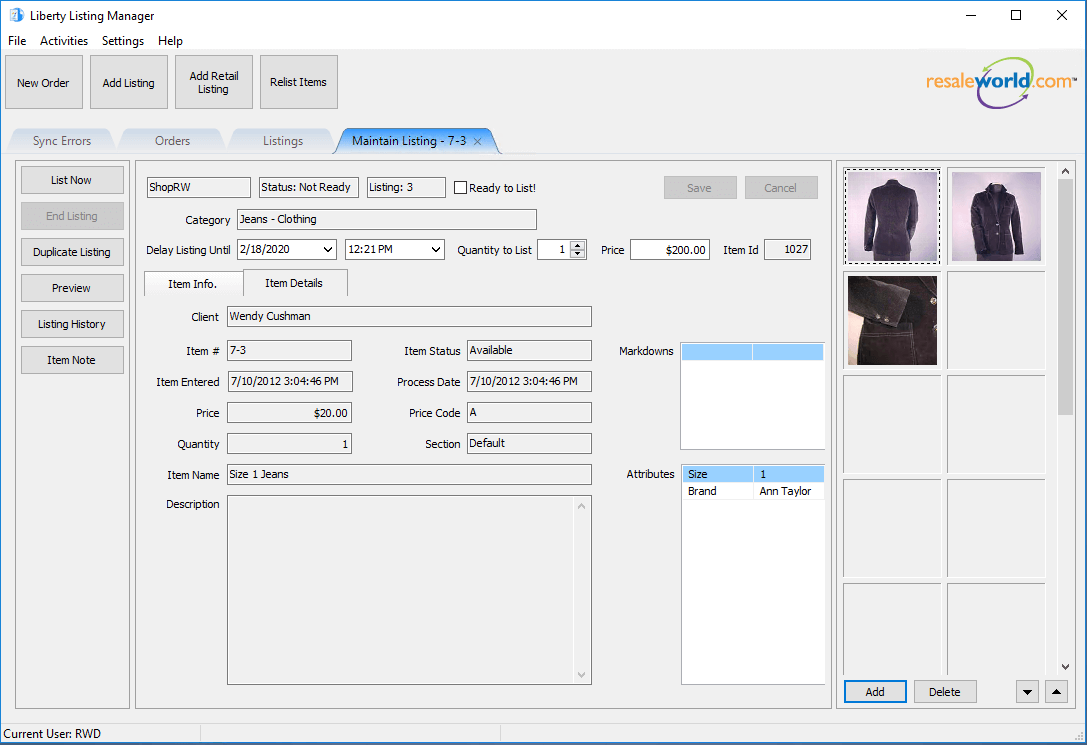Open the File menu
1087x745 pixels.
pyautogui.click(x=17, y=41)
